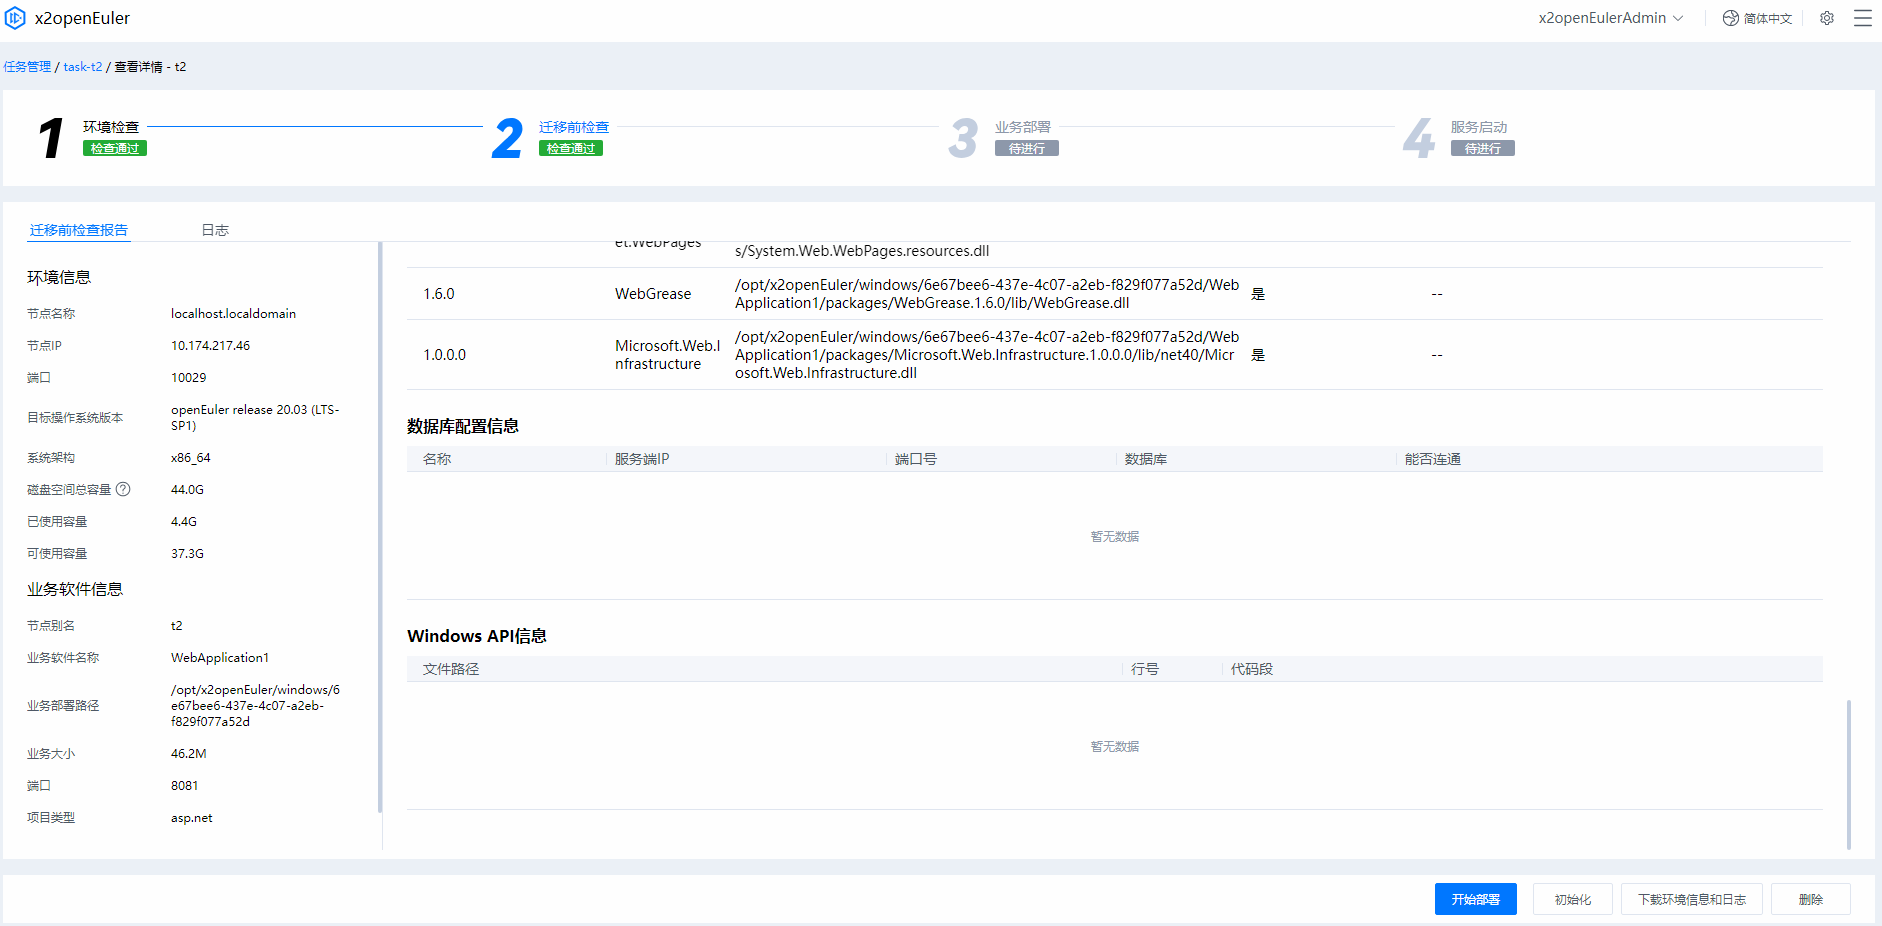
Task: Switch to the 日志 tab
Action: pyautogui.click(x=215, y=230)
